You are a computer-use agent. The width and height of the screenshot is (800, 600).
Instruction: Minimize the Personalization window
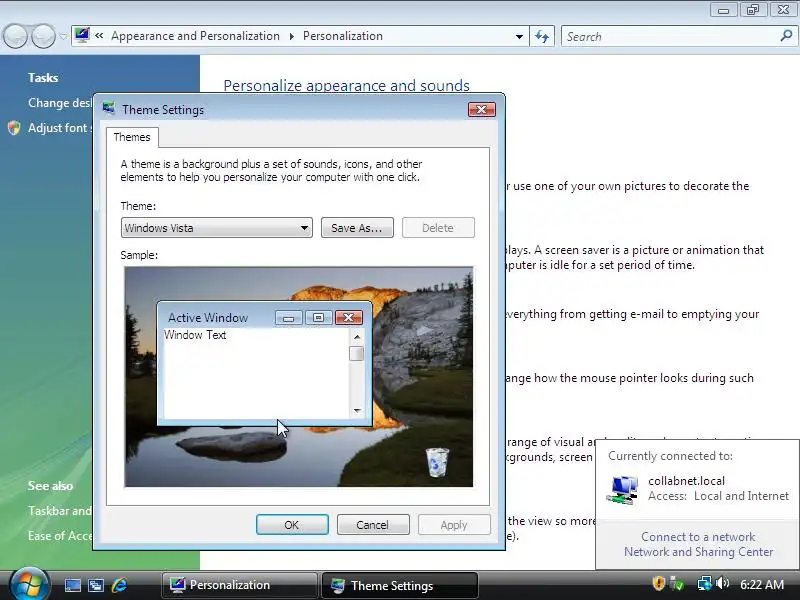[724, 10]
